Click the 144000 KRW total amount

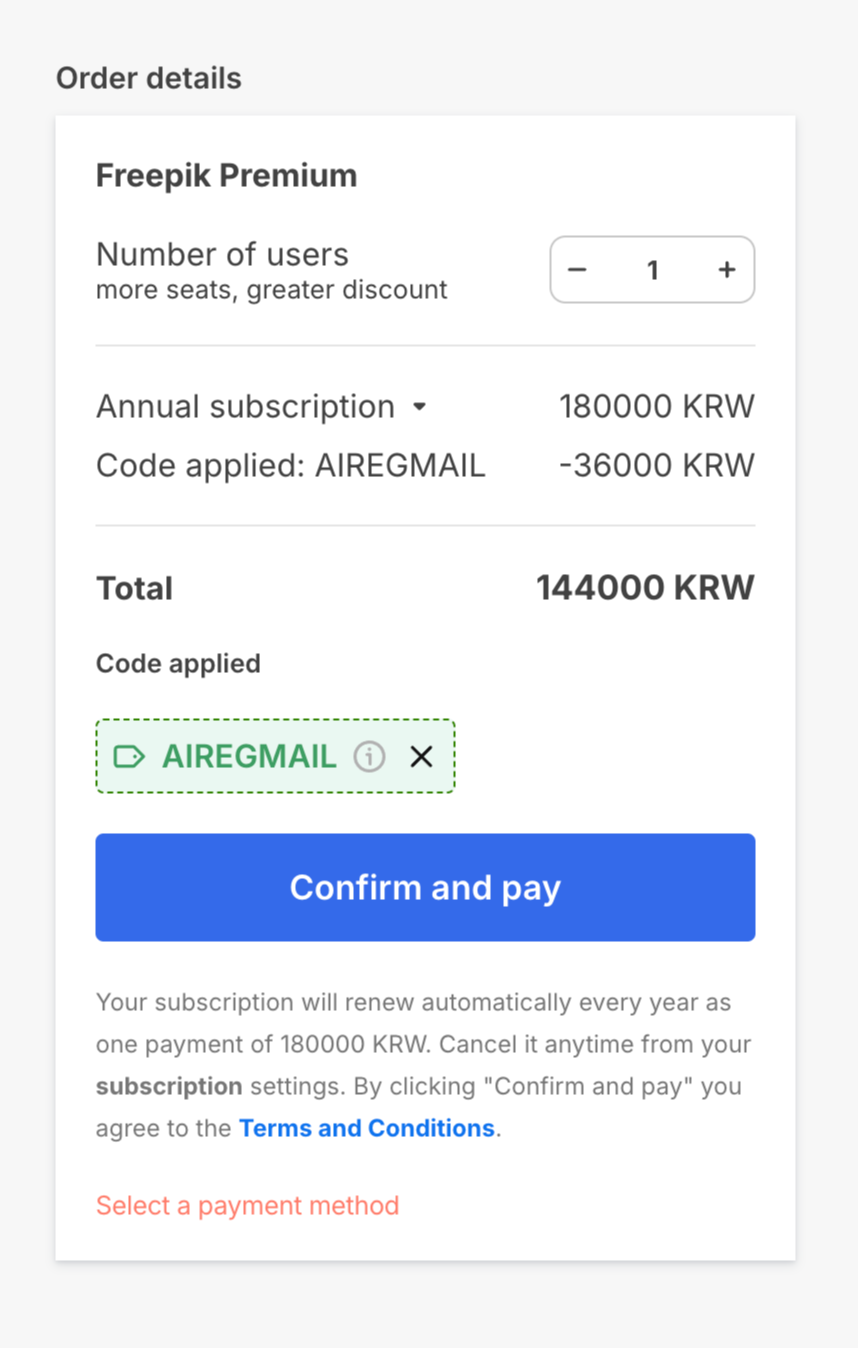(x=645, y=587)
